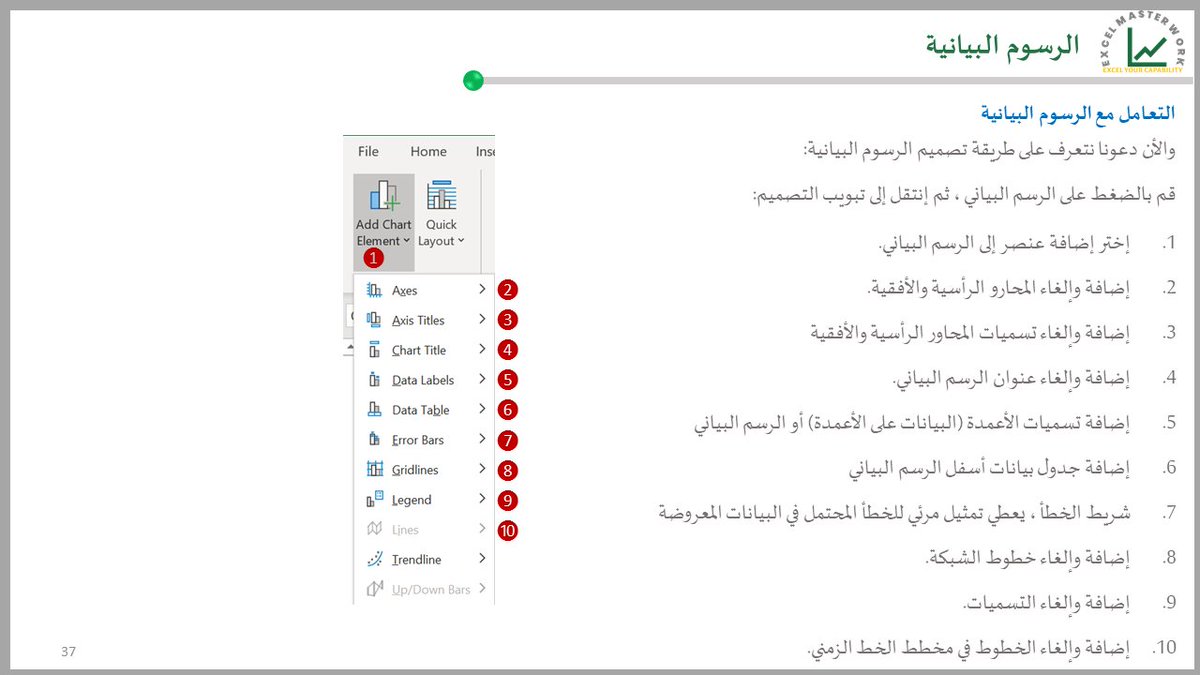The height and width of the screenshot is (675, 1200).
Task: Click the Gridlines menu icon
Action: pos(375,469)
